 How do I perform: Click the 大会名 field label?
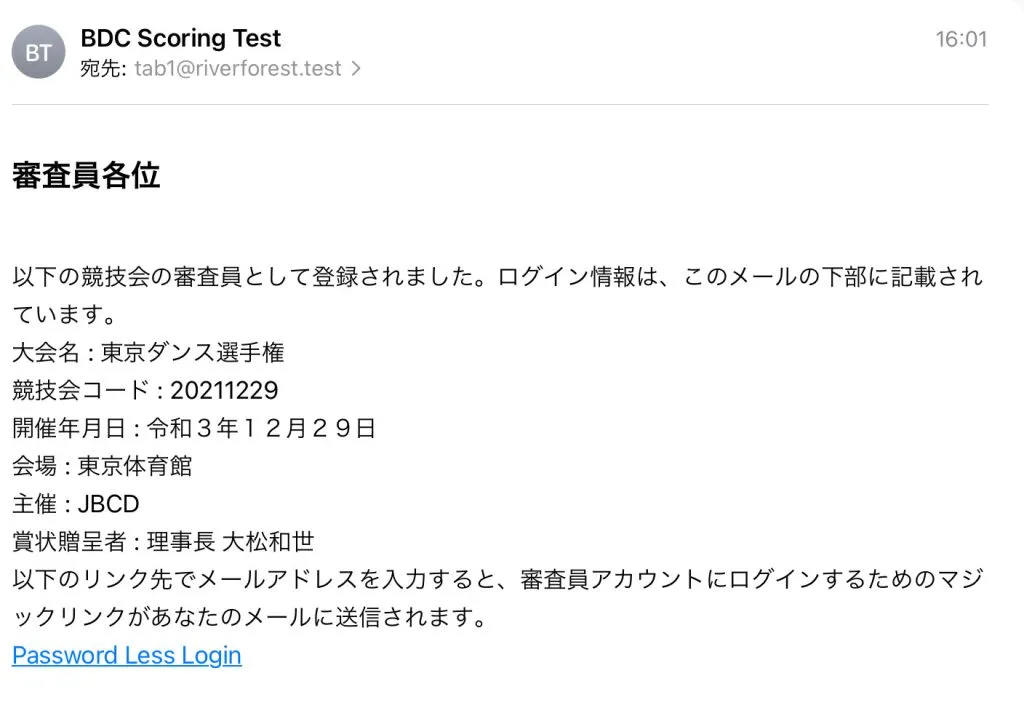pyautogui.click(x=45, y=353)
